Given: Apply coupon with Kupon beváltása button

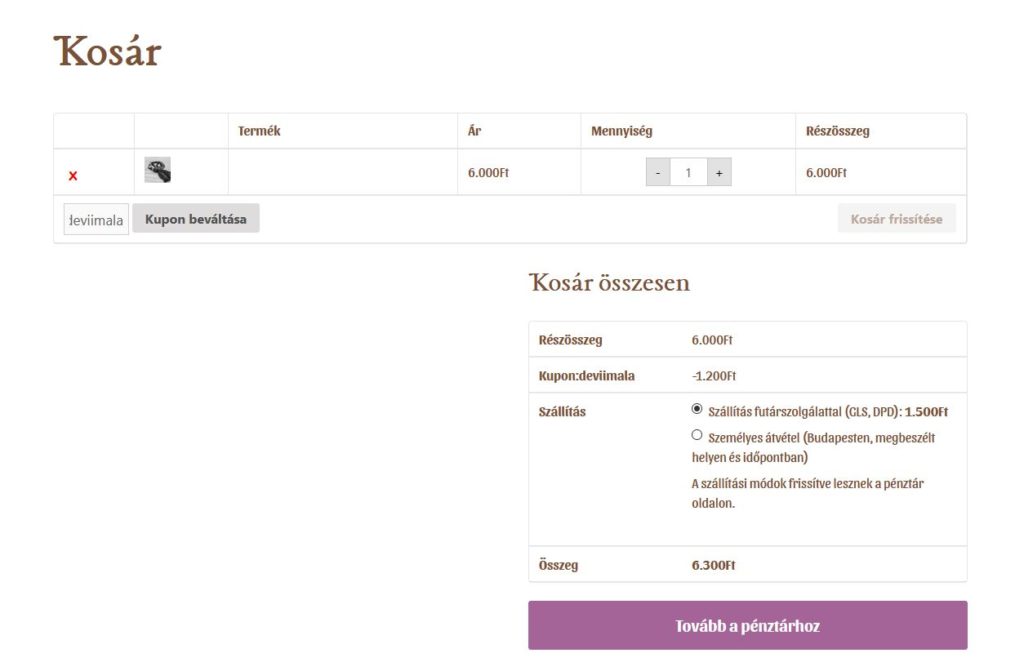Looking at the screenshot, I should click(x=196, y=219).
